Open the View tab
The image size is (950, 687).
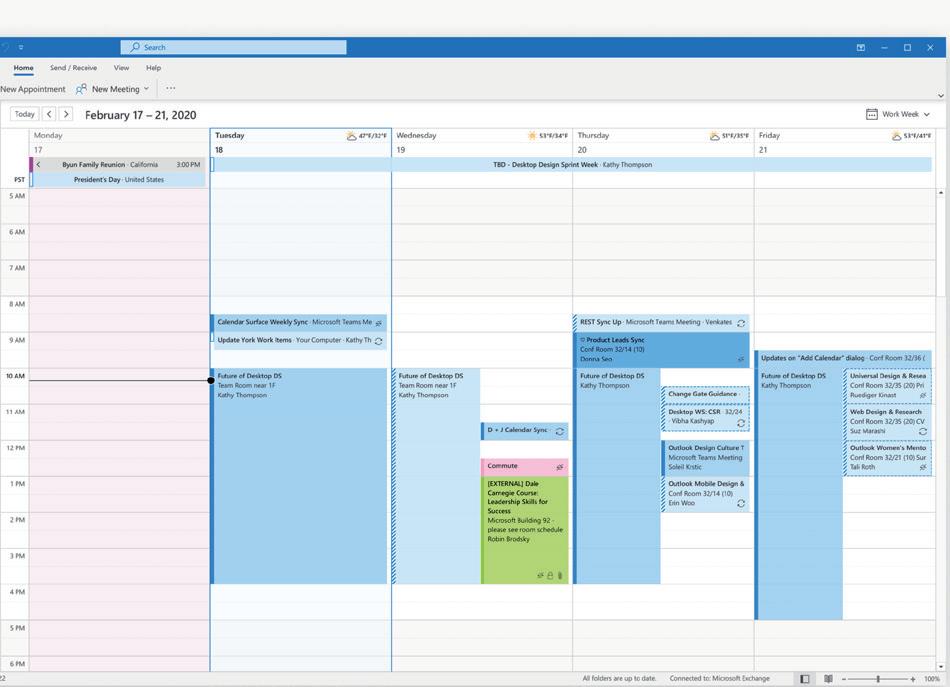click(121, 68)
